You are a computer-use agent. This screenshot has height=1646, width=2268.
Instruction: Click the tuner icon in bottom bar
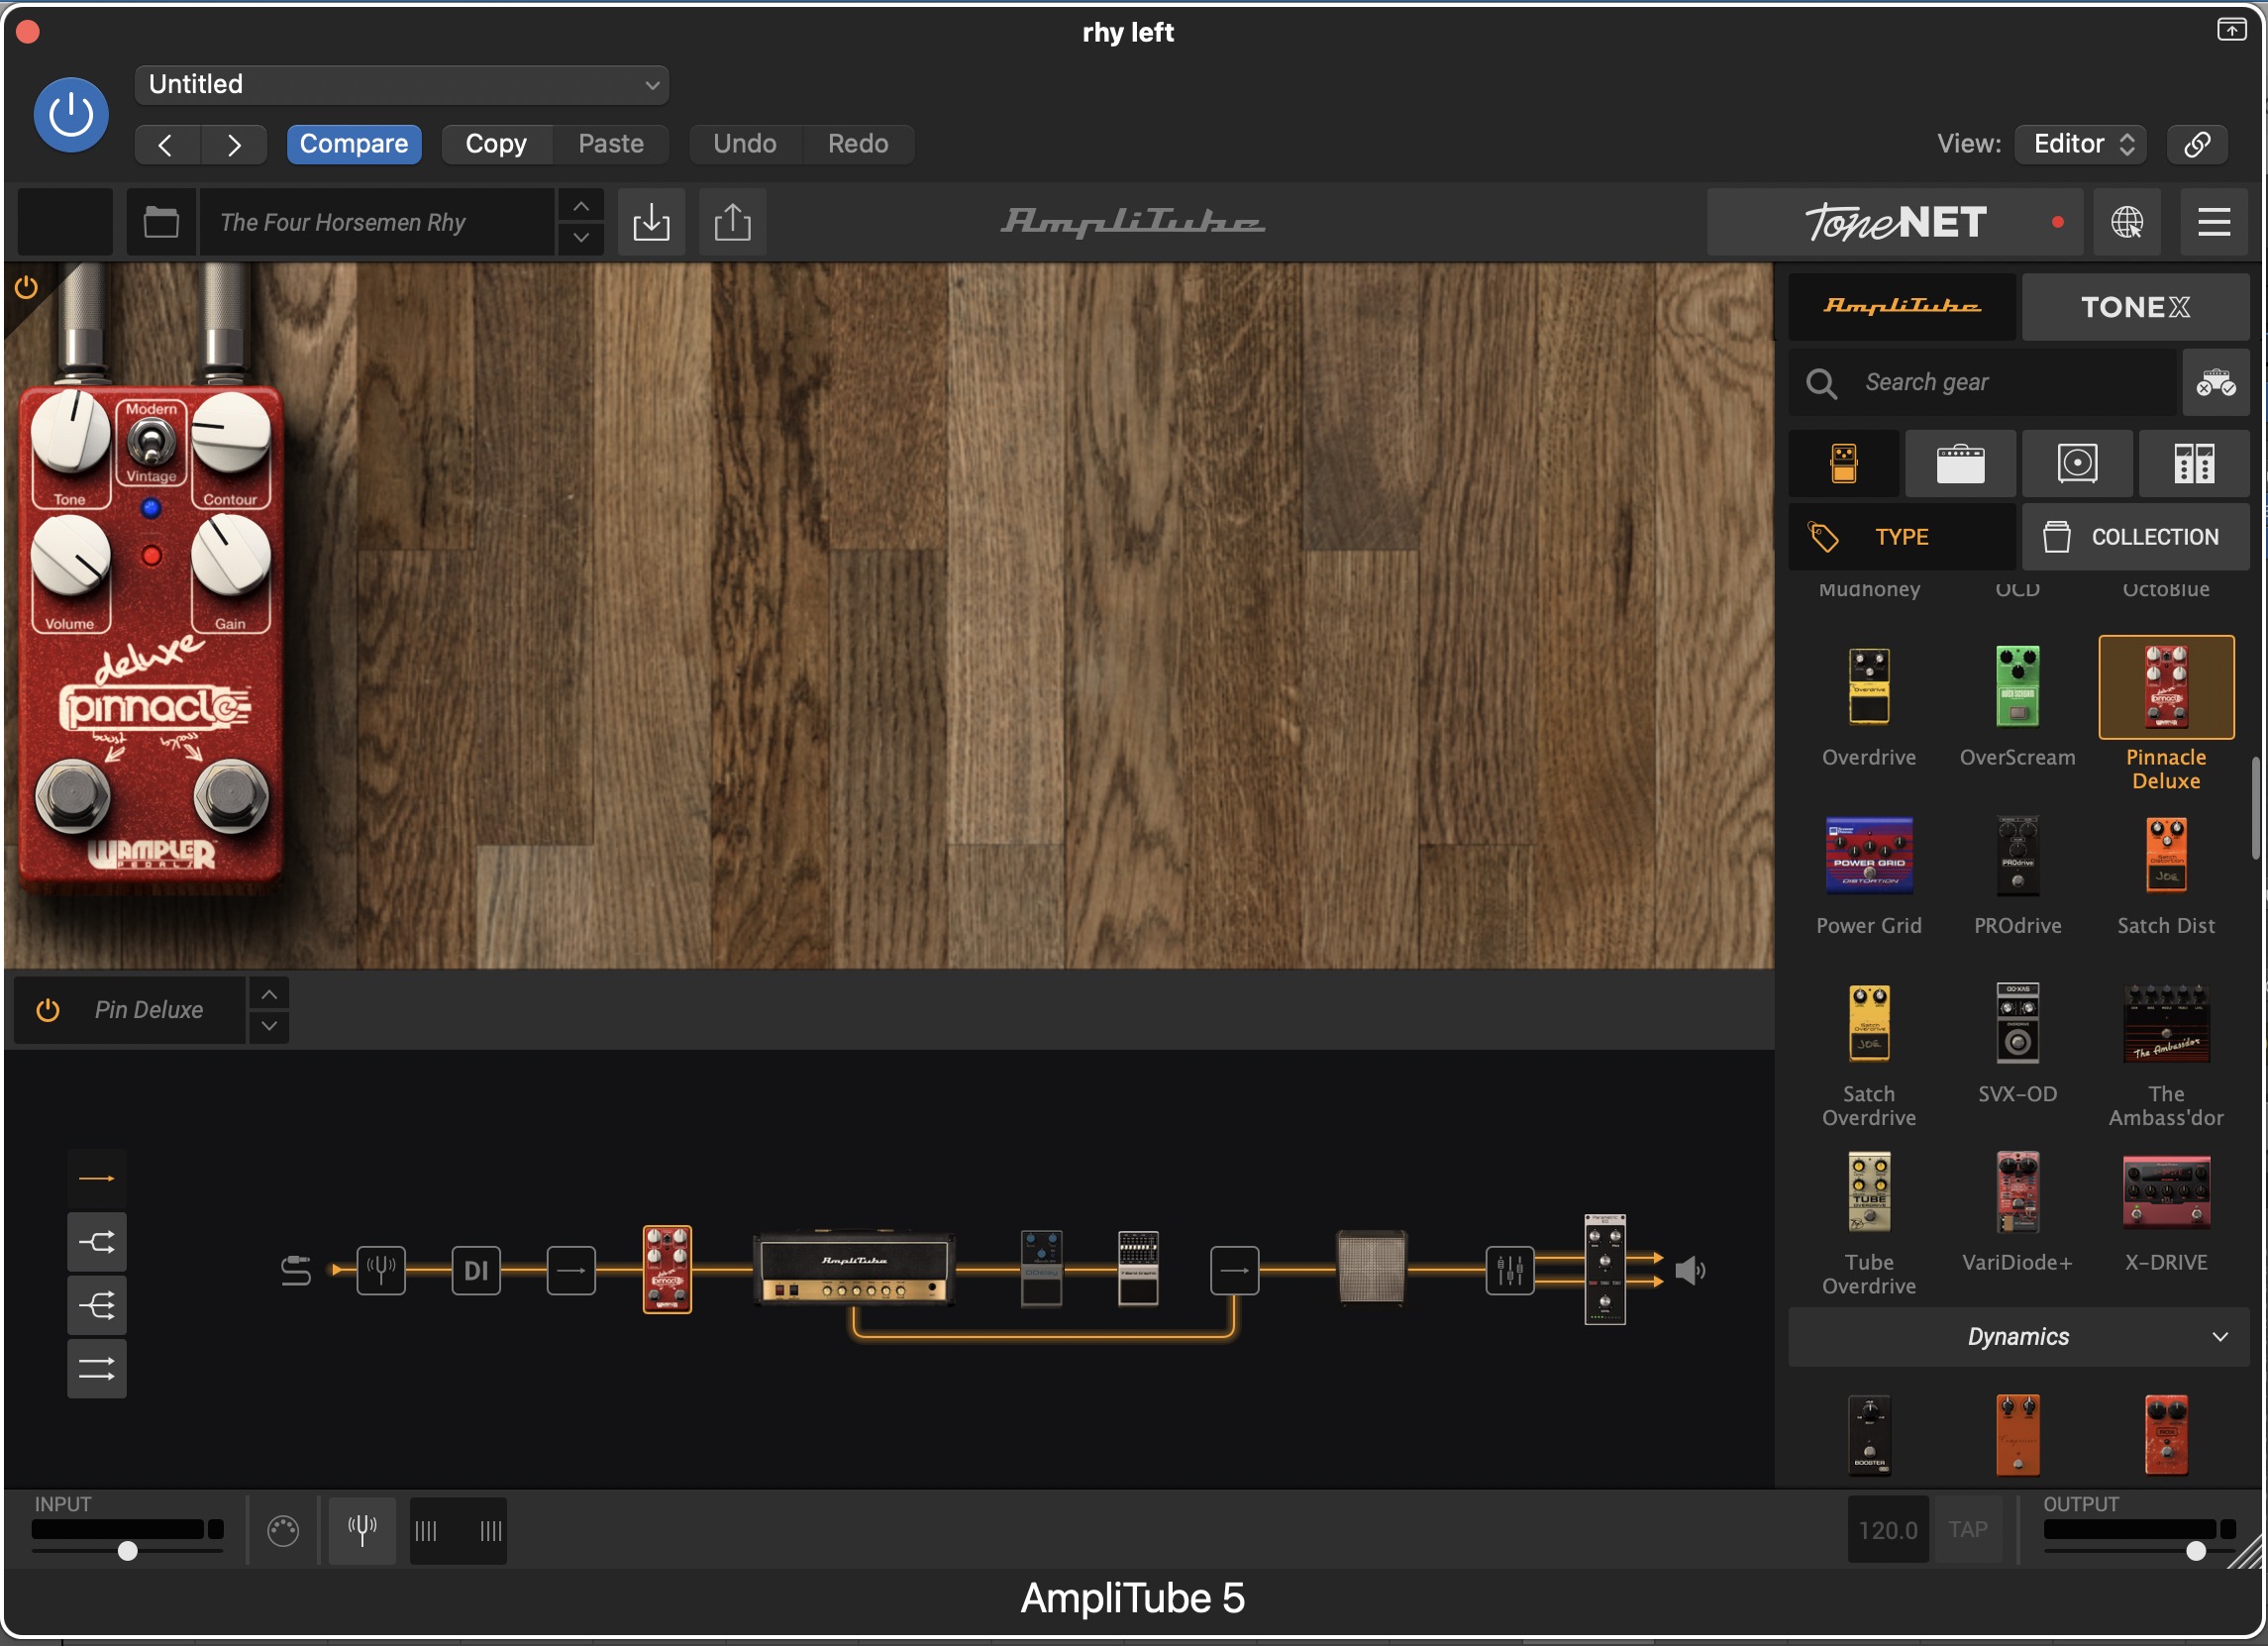click(x=362, y=1529)
